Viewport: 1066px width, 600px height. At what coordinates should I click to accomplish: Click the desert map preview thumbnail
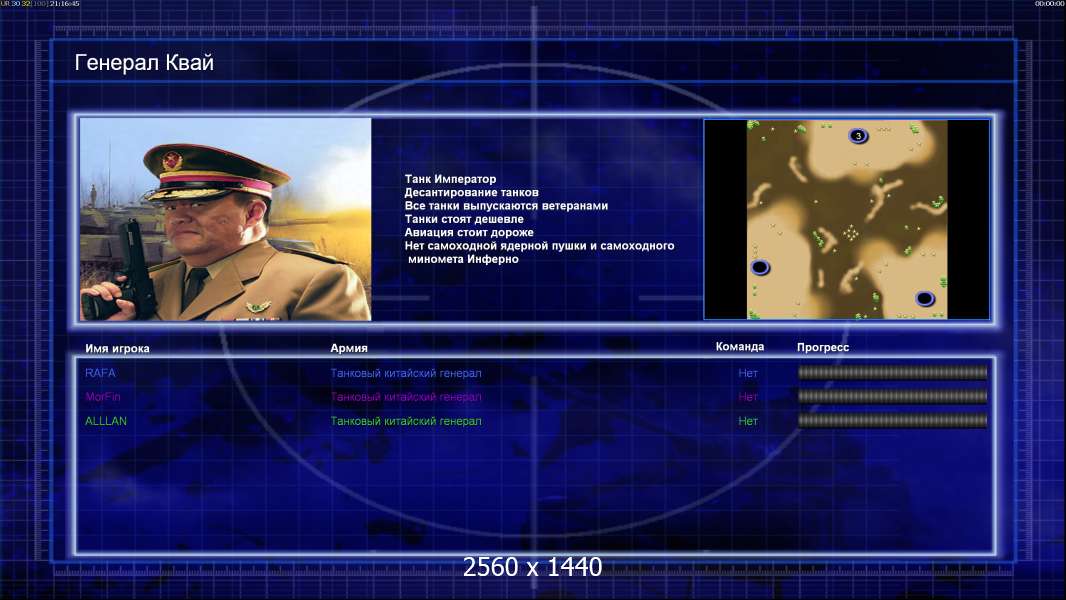[x=846, y=219]
